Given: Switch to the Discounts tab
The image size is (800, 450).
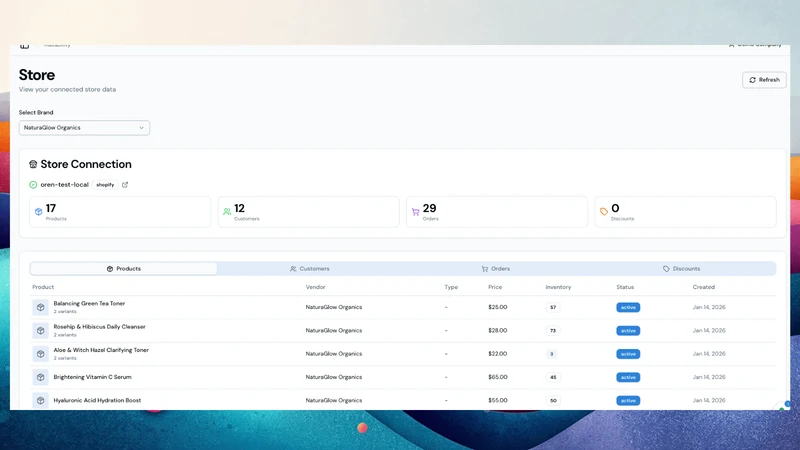Looking at the screenshot, I should click(x=682, y=268).
